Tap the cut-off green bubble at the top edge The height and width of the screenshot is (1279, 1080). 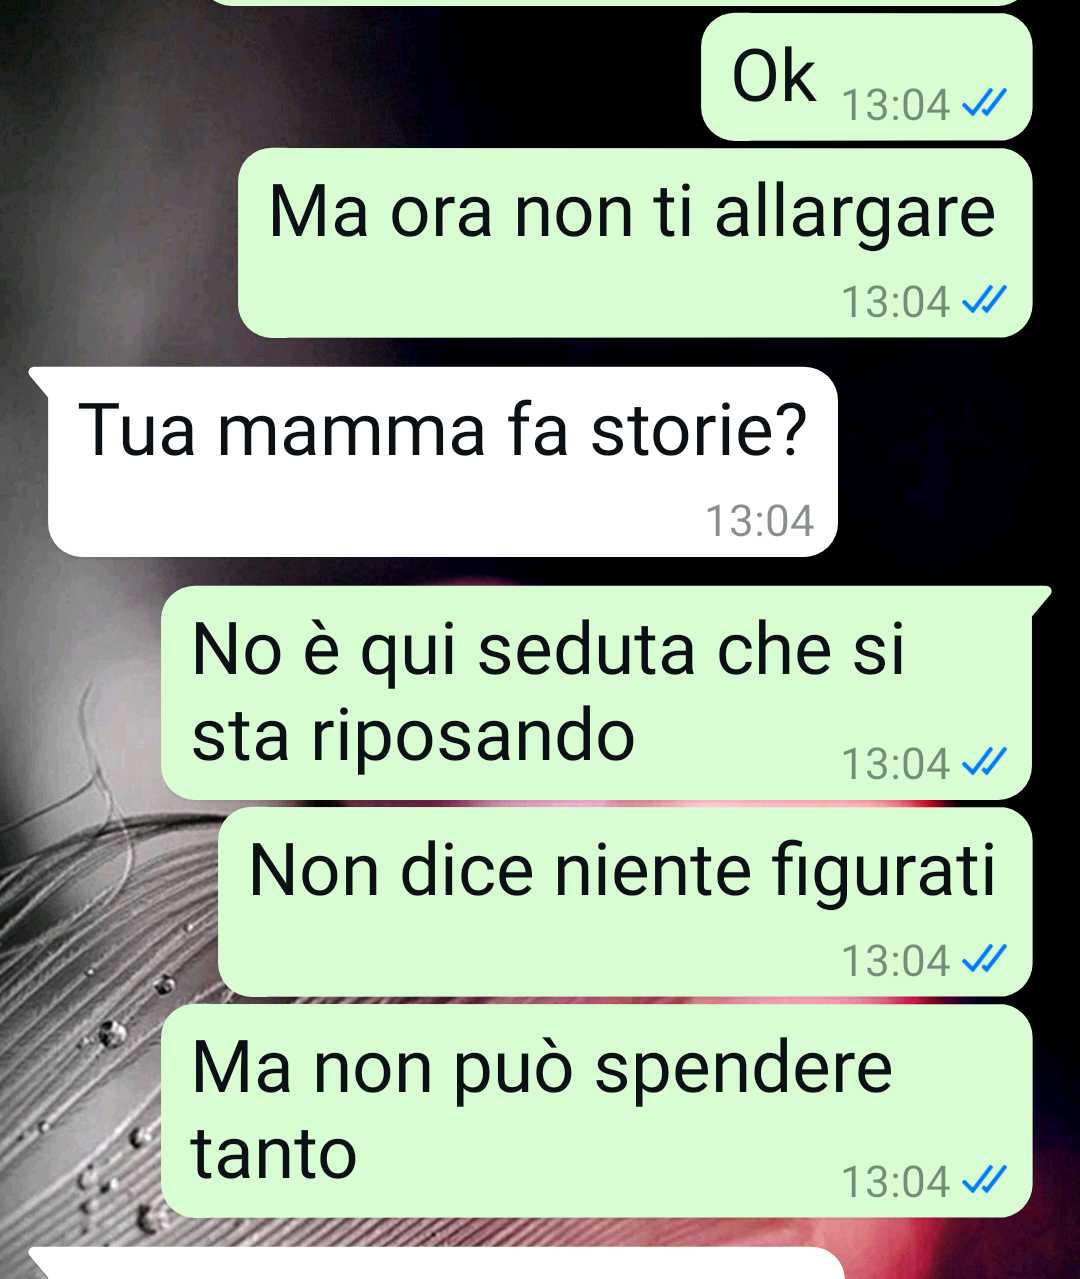(620, 3)
